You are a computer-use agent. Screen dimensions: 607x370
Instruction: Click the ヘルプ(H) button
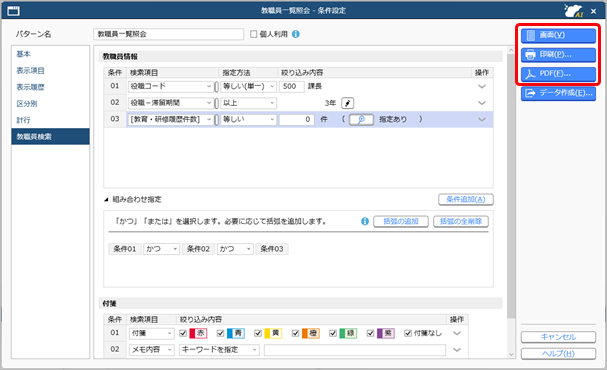click(558, 354)
